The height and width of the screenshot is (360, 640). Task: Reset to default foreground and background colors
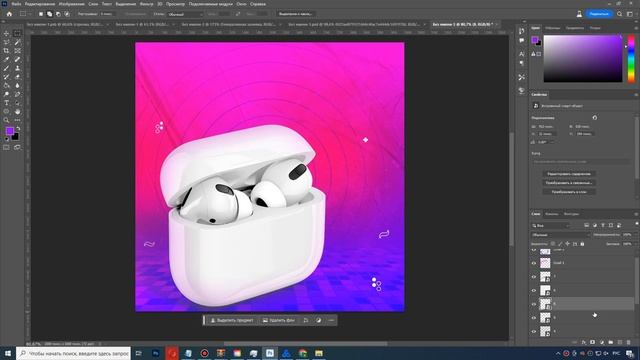(x=6, y=139)
